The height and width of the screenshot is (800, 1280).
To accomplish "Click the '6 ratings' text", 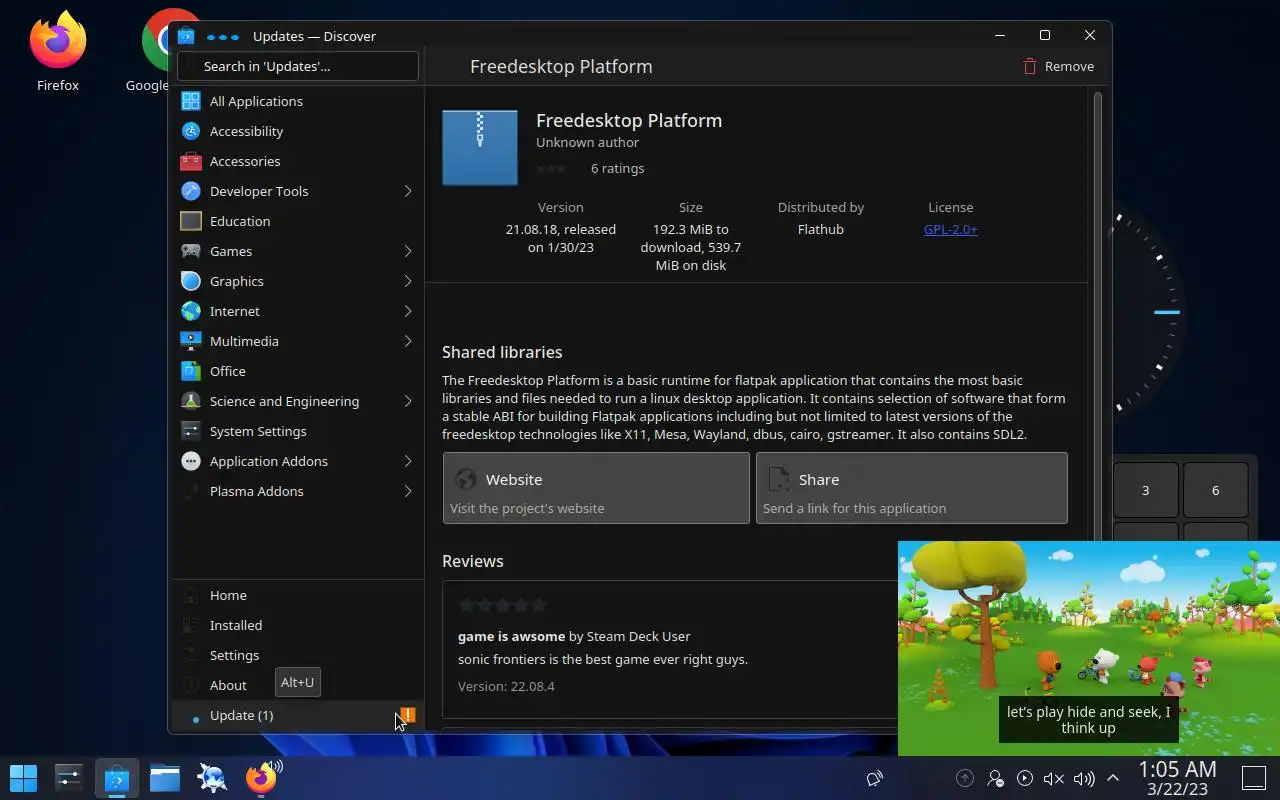I will (x=617, y=168).
